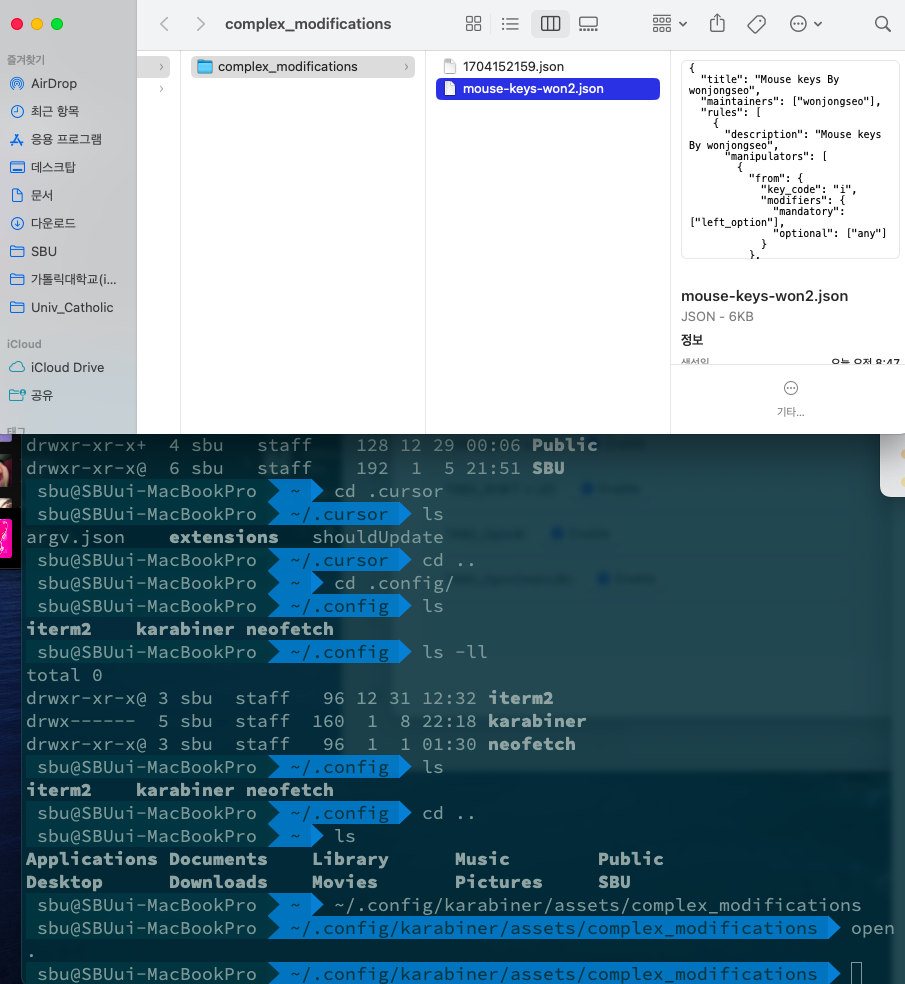Switch to icon grid view
905x984 pixels.
click(x=474, y=24)
